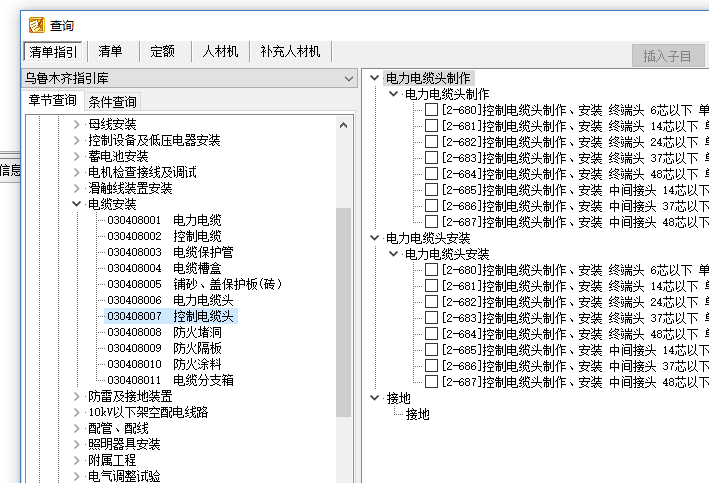
Task: Expand the 配管、配线 node
Action: pyautogui.click(x=76, y=428)
